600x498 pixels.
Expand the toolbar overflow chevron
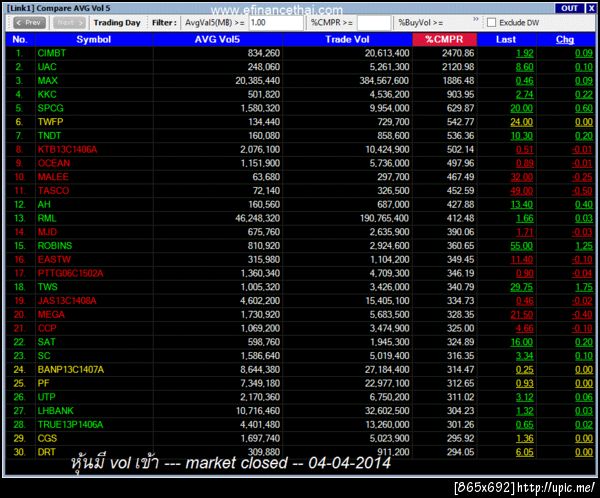(x=476, y=19)
